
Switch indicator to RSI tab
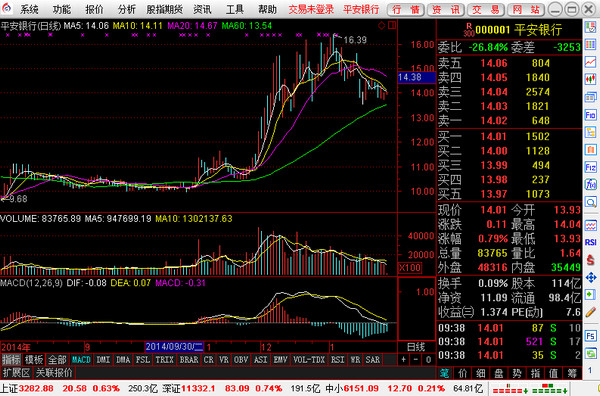coord(338,360)
